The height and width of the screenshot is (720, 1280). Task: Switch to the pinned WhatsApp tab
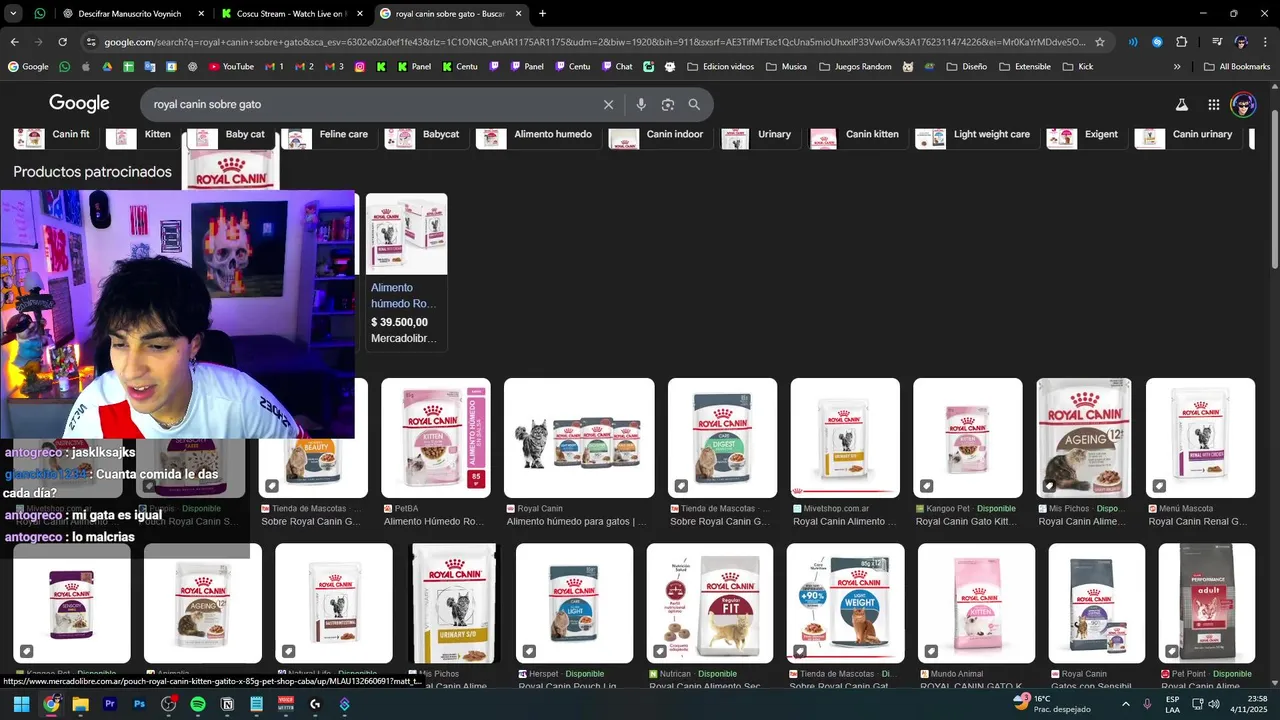tap(39, 14)
